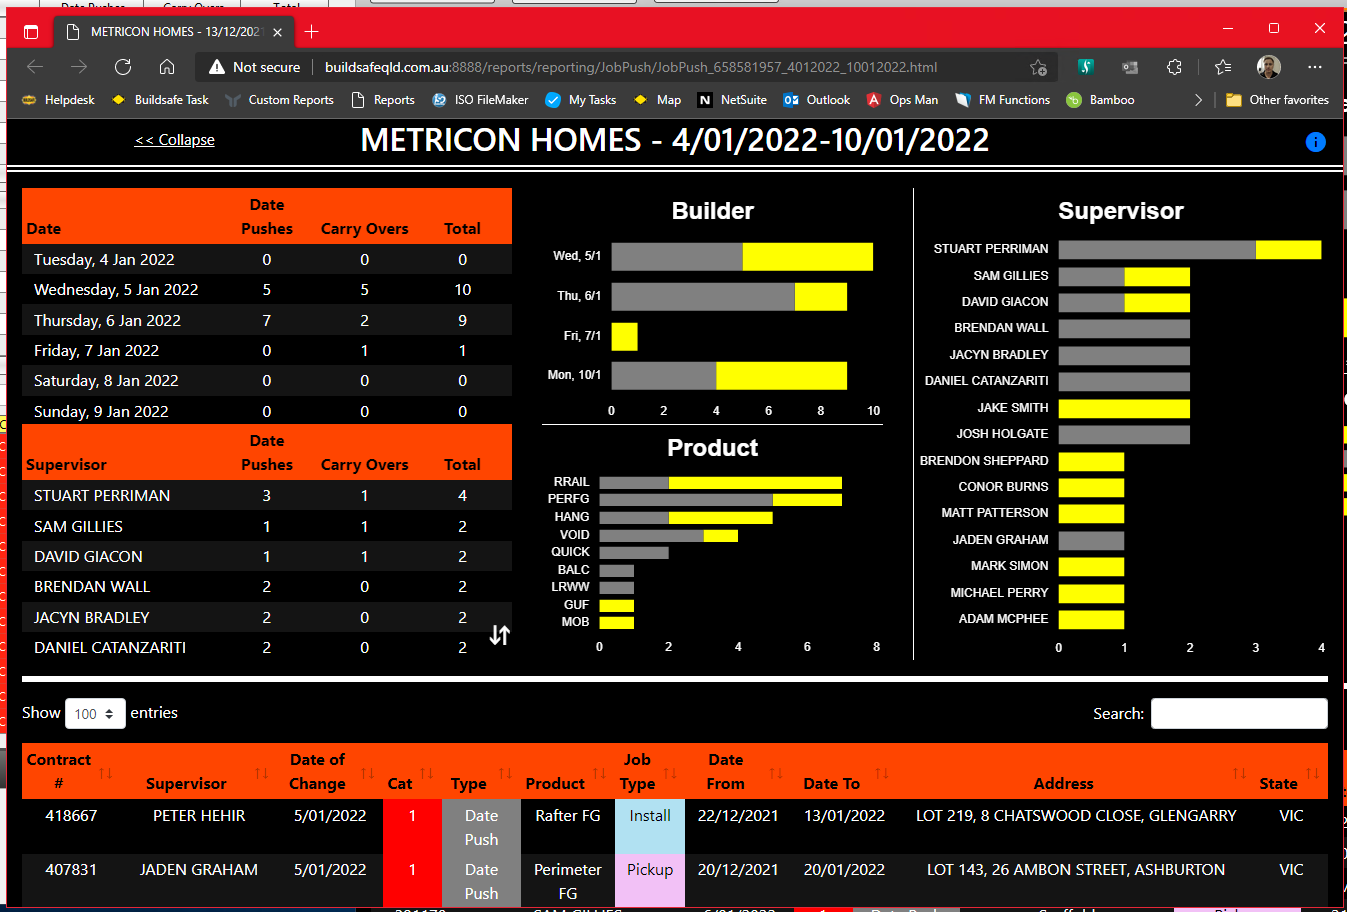Click the blue info icon by the title
The width and height of the screenshot is (1347, 912).
[x=1315, y=142]
